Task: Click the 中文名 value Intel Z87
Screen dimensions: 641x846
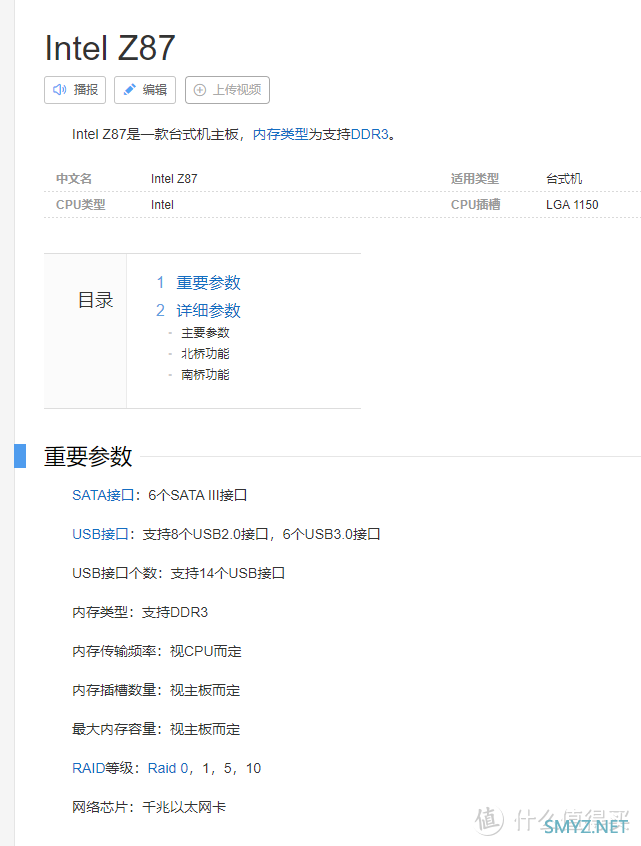Action: 174,179
